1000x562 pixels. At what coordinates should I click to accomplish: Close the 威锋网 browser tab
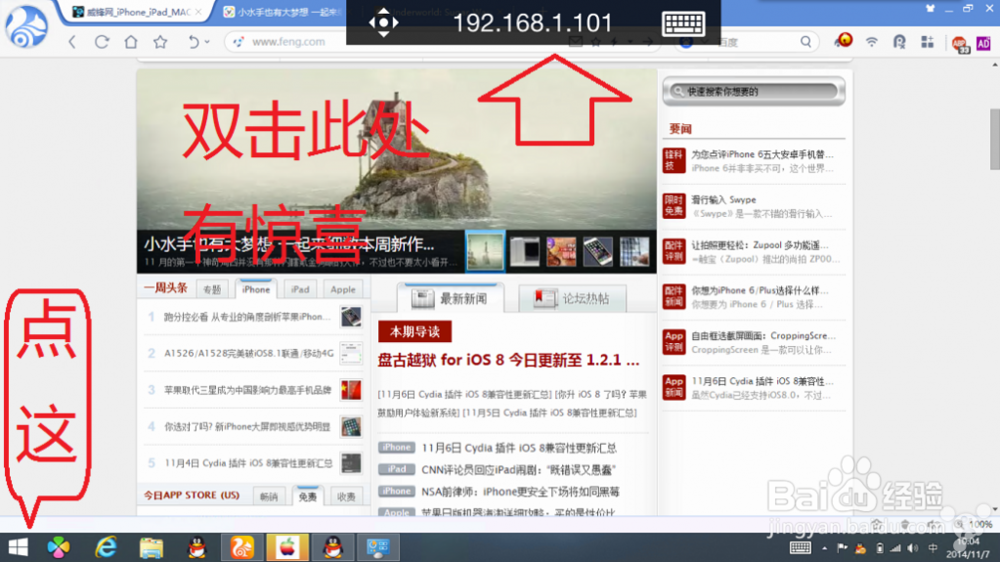198,11
